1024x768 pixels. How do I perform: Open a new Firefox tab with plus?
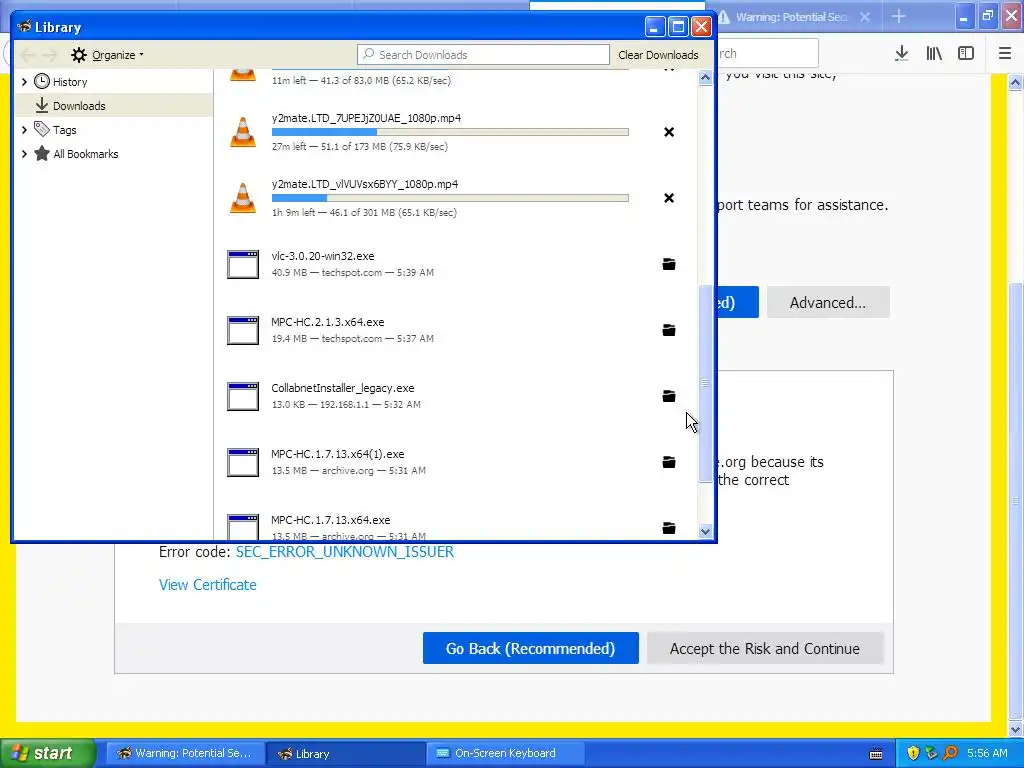tap(899, 17)
